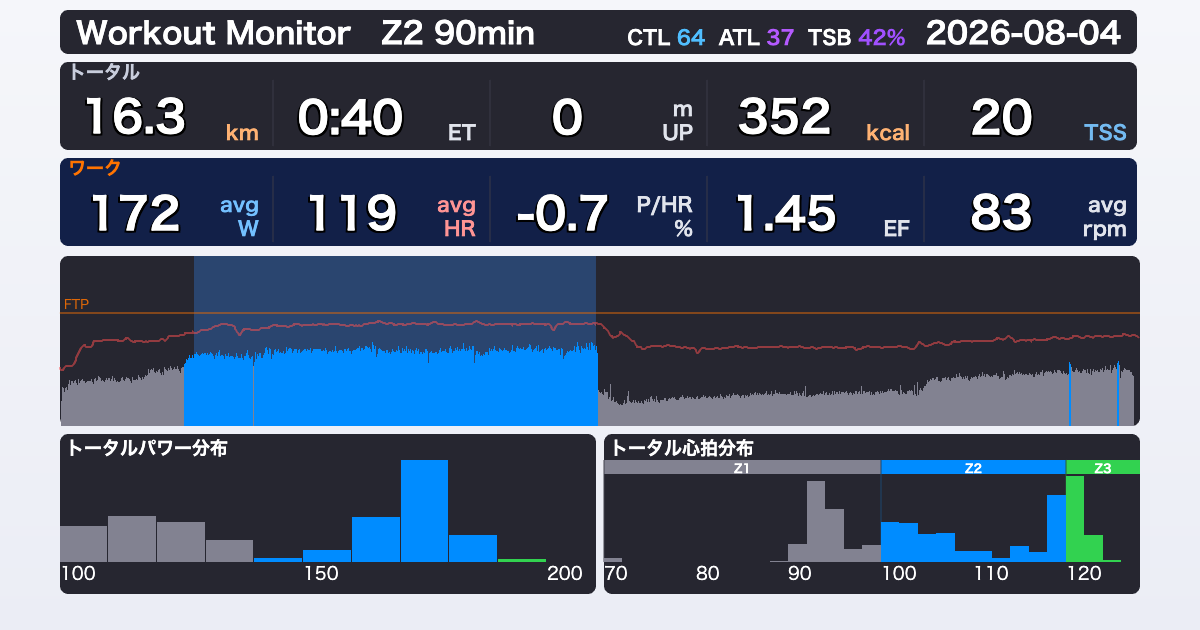Select the highlighted blue work interval in chart
This screenshot has height=630, width=1200.
(395, 341)
